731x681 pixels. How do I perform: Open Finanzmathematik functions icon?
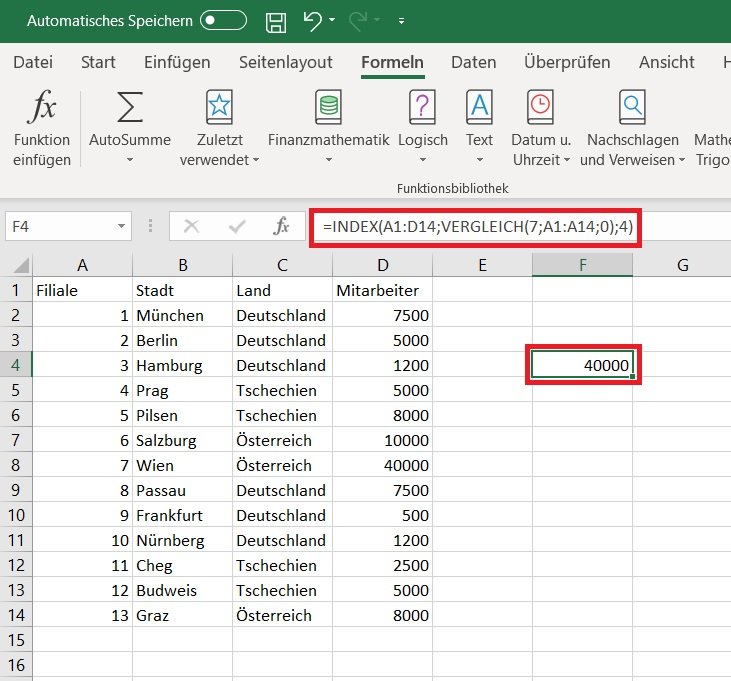[x=327, y=106]
